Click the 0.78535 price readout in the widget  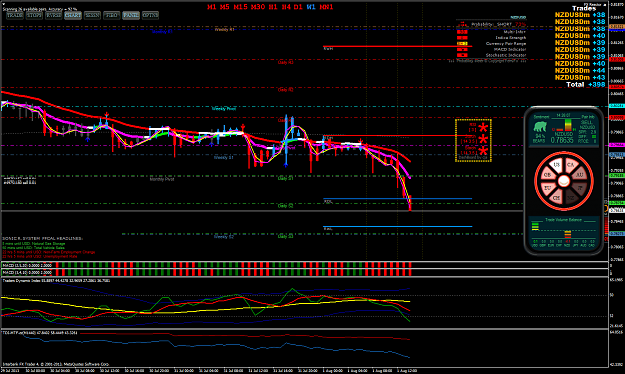tap(562, 140)
